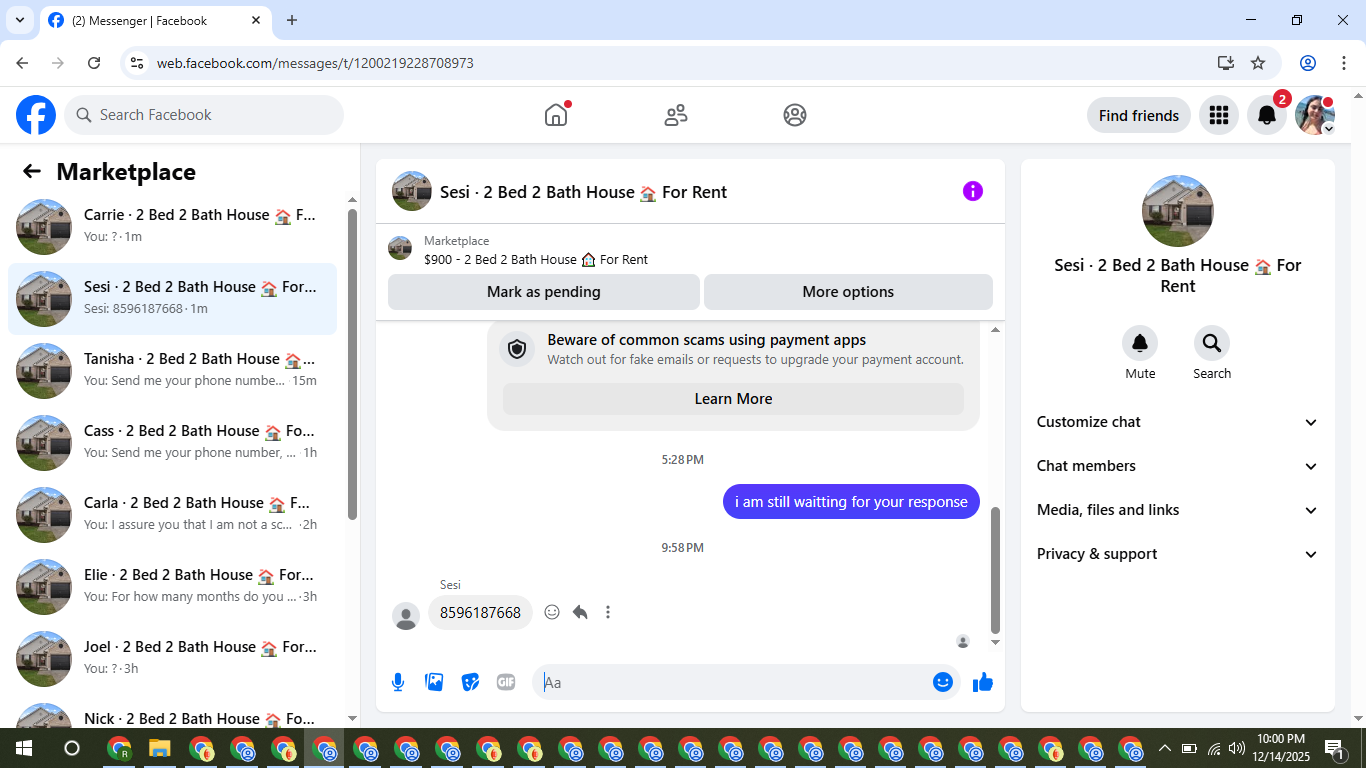Click Mark as pending button
Screen dimensions: 1366x768
click(x=544, y=292)
